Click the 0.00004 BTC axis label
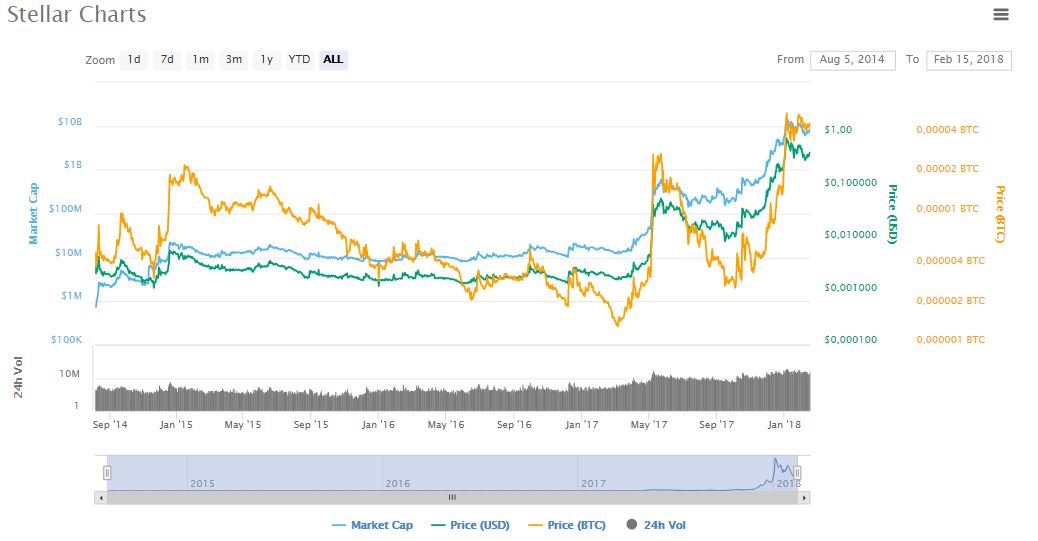This screenshot has width=1038, height=541. pos(947,130)
